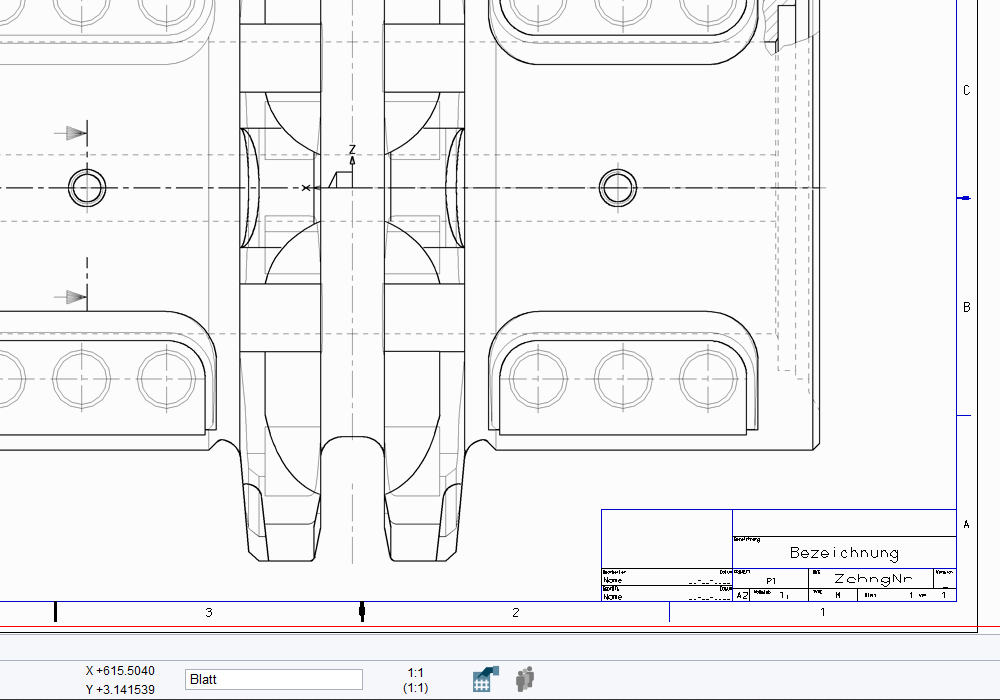1000x700 pixels.
Task: Select the left small concentric circle hole
Action: 87,188
